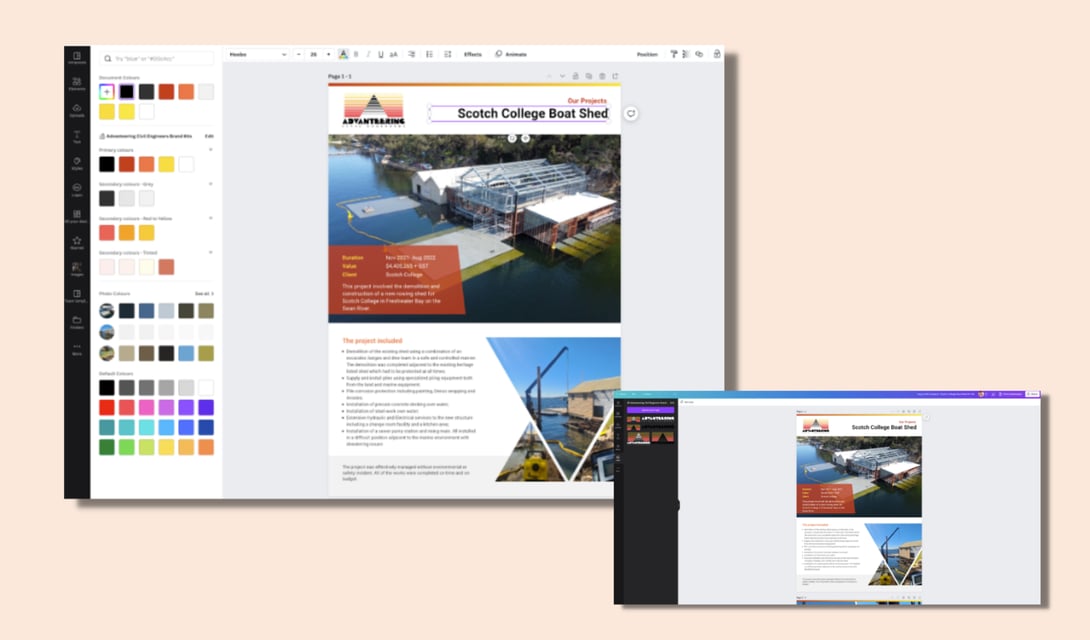
Task: Collapse the Secondary colours Tinted section
Action: (211, 252)
